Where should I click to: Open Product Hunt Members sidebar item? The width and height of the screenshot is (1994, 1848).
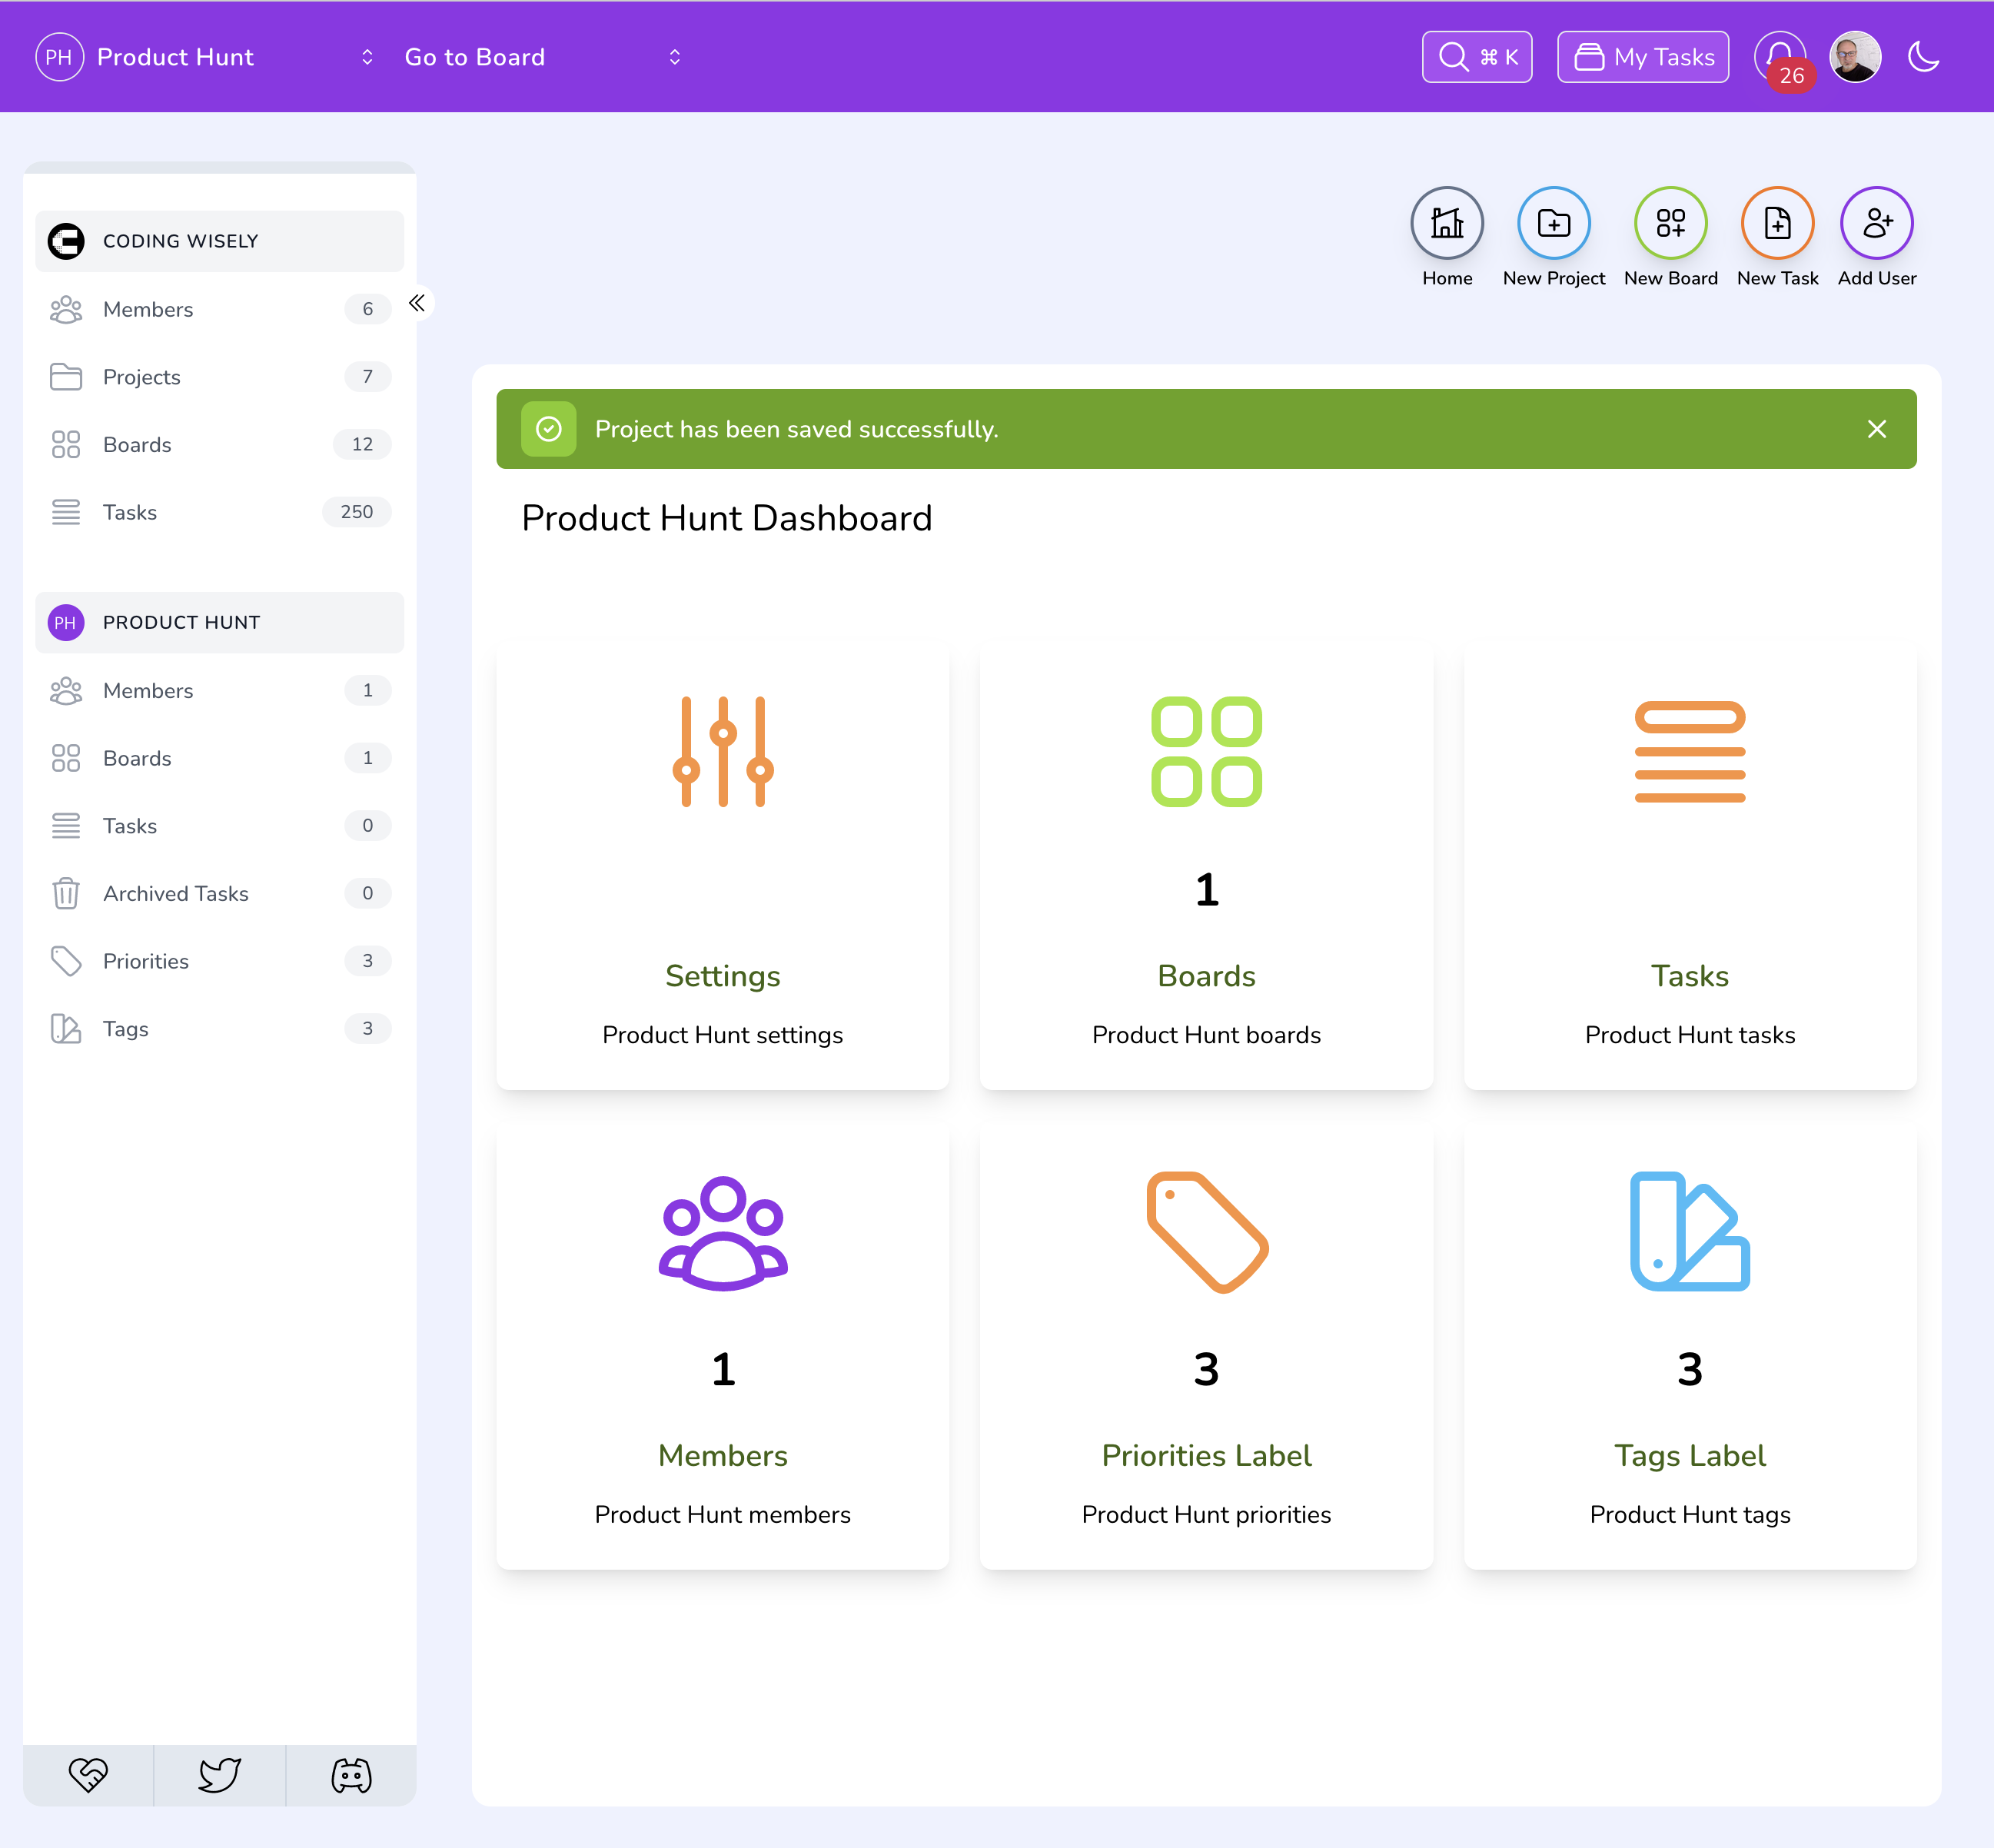[219, 690]
